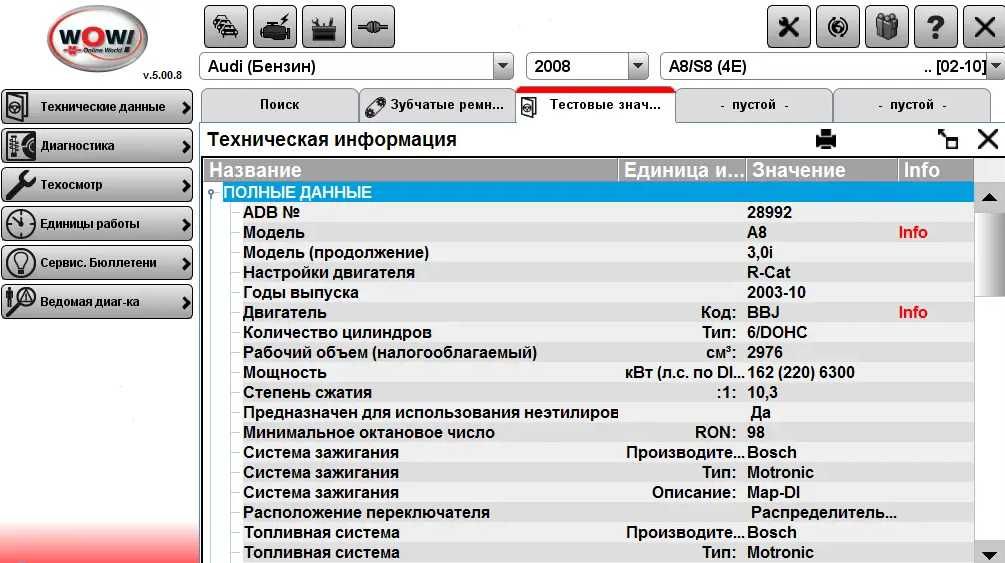Open the Техосмотр menu

(x=97, y=185)
